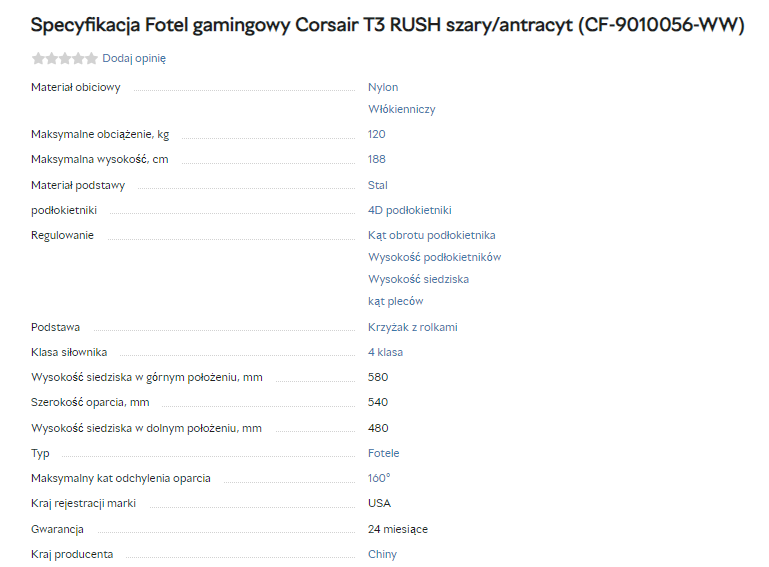Select the 'Wysokość siedziska' adjustment link
The height and width of the screenshot is (567, 769).
[x=418, y=280]
